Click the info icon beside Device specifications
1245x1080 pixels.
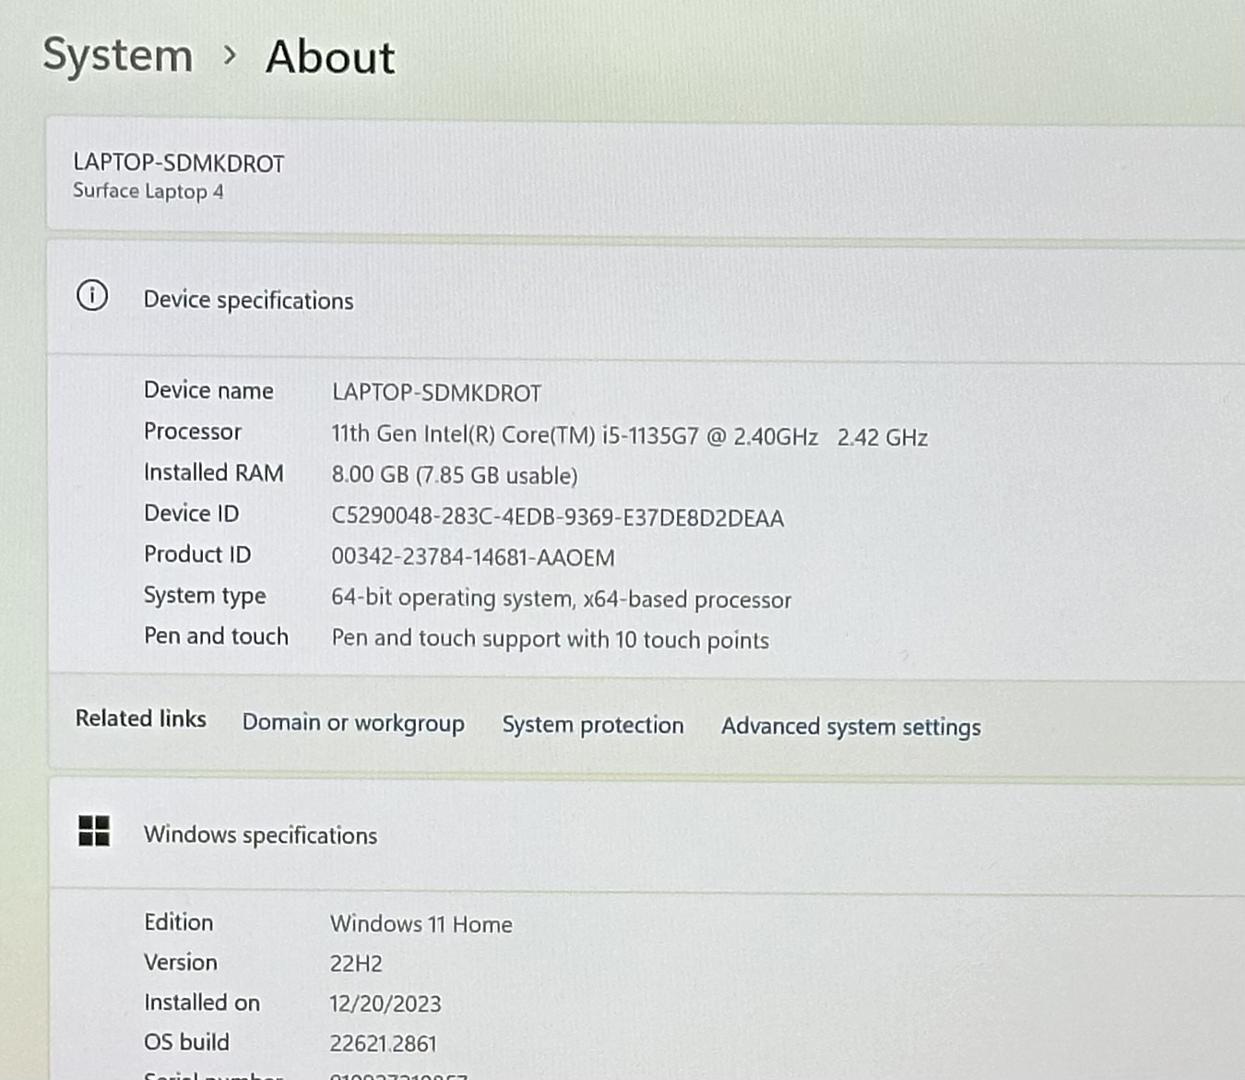92,296
